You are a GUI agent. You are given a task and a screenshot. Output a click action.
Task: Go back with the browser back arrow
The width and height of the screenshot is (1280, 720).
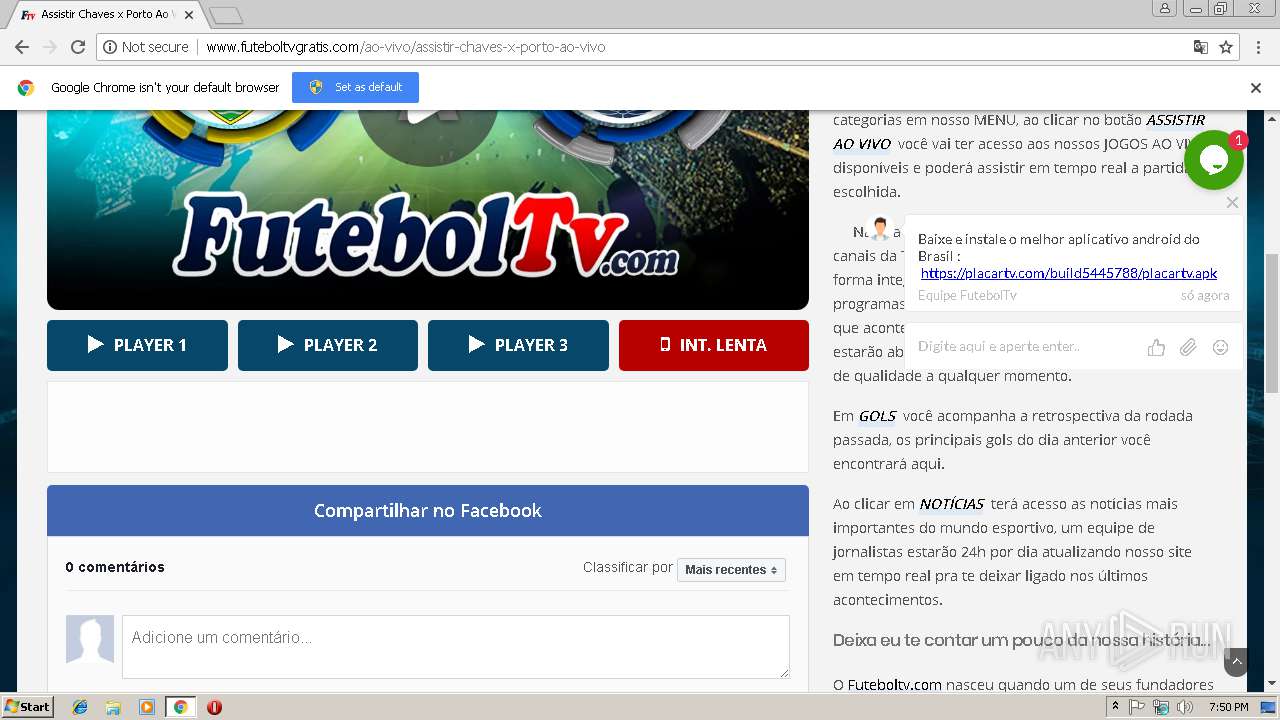(22, 47)
